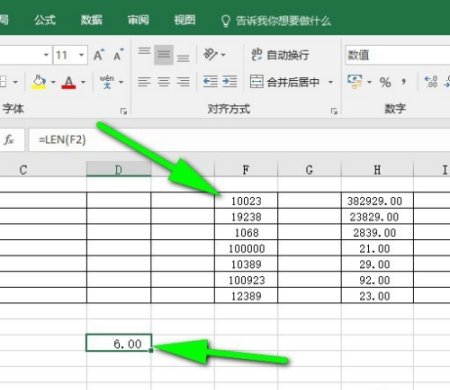450x390 pixels.
Task: Select cell containing 10023
Action: 246,201
